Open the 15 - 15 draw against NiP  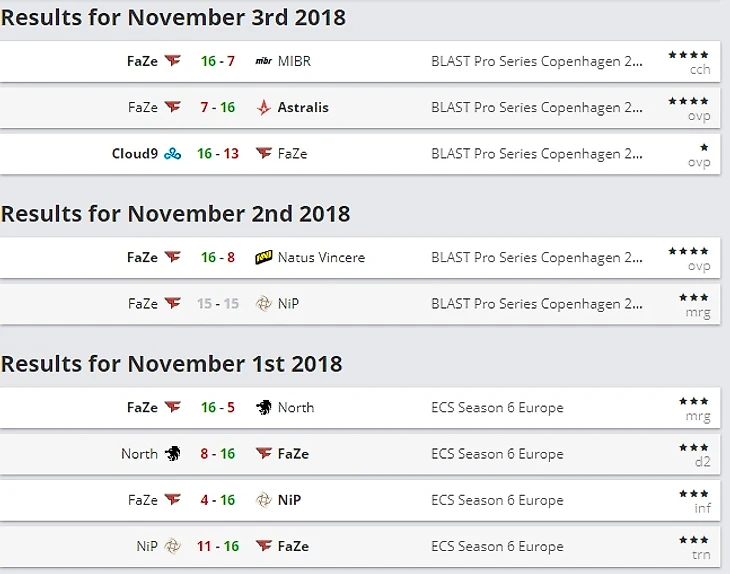pyautogui.click(x=217, y=304)
